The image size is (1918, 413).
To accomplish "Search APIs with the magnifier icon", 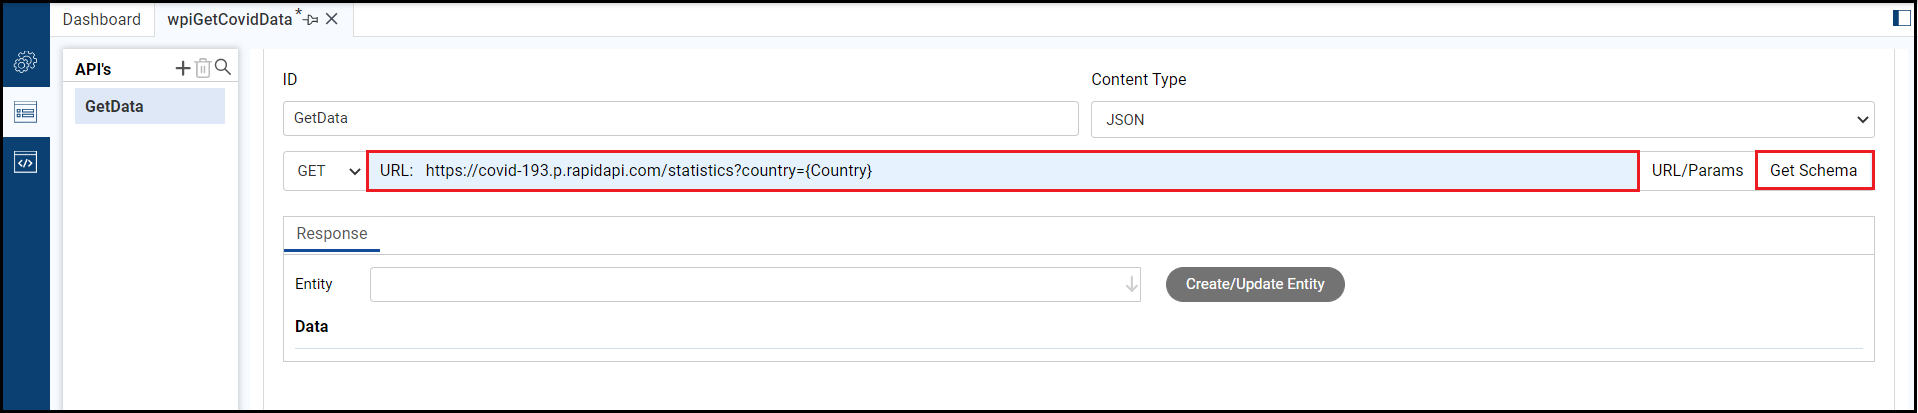I will point(223,67).
